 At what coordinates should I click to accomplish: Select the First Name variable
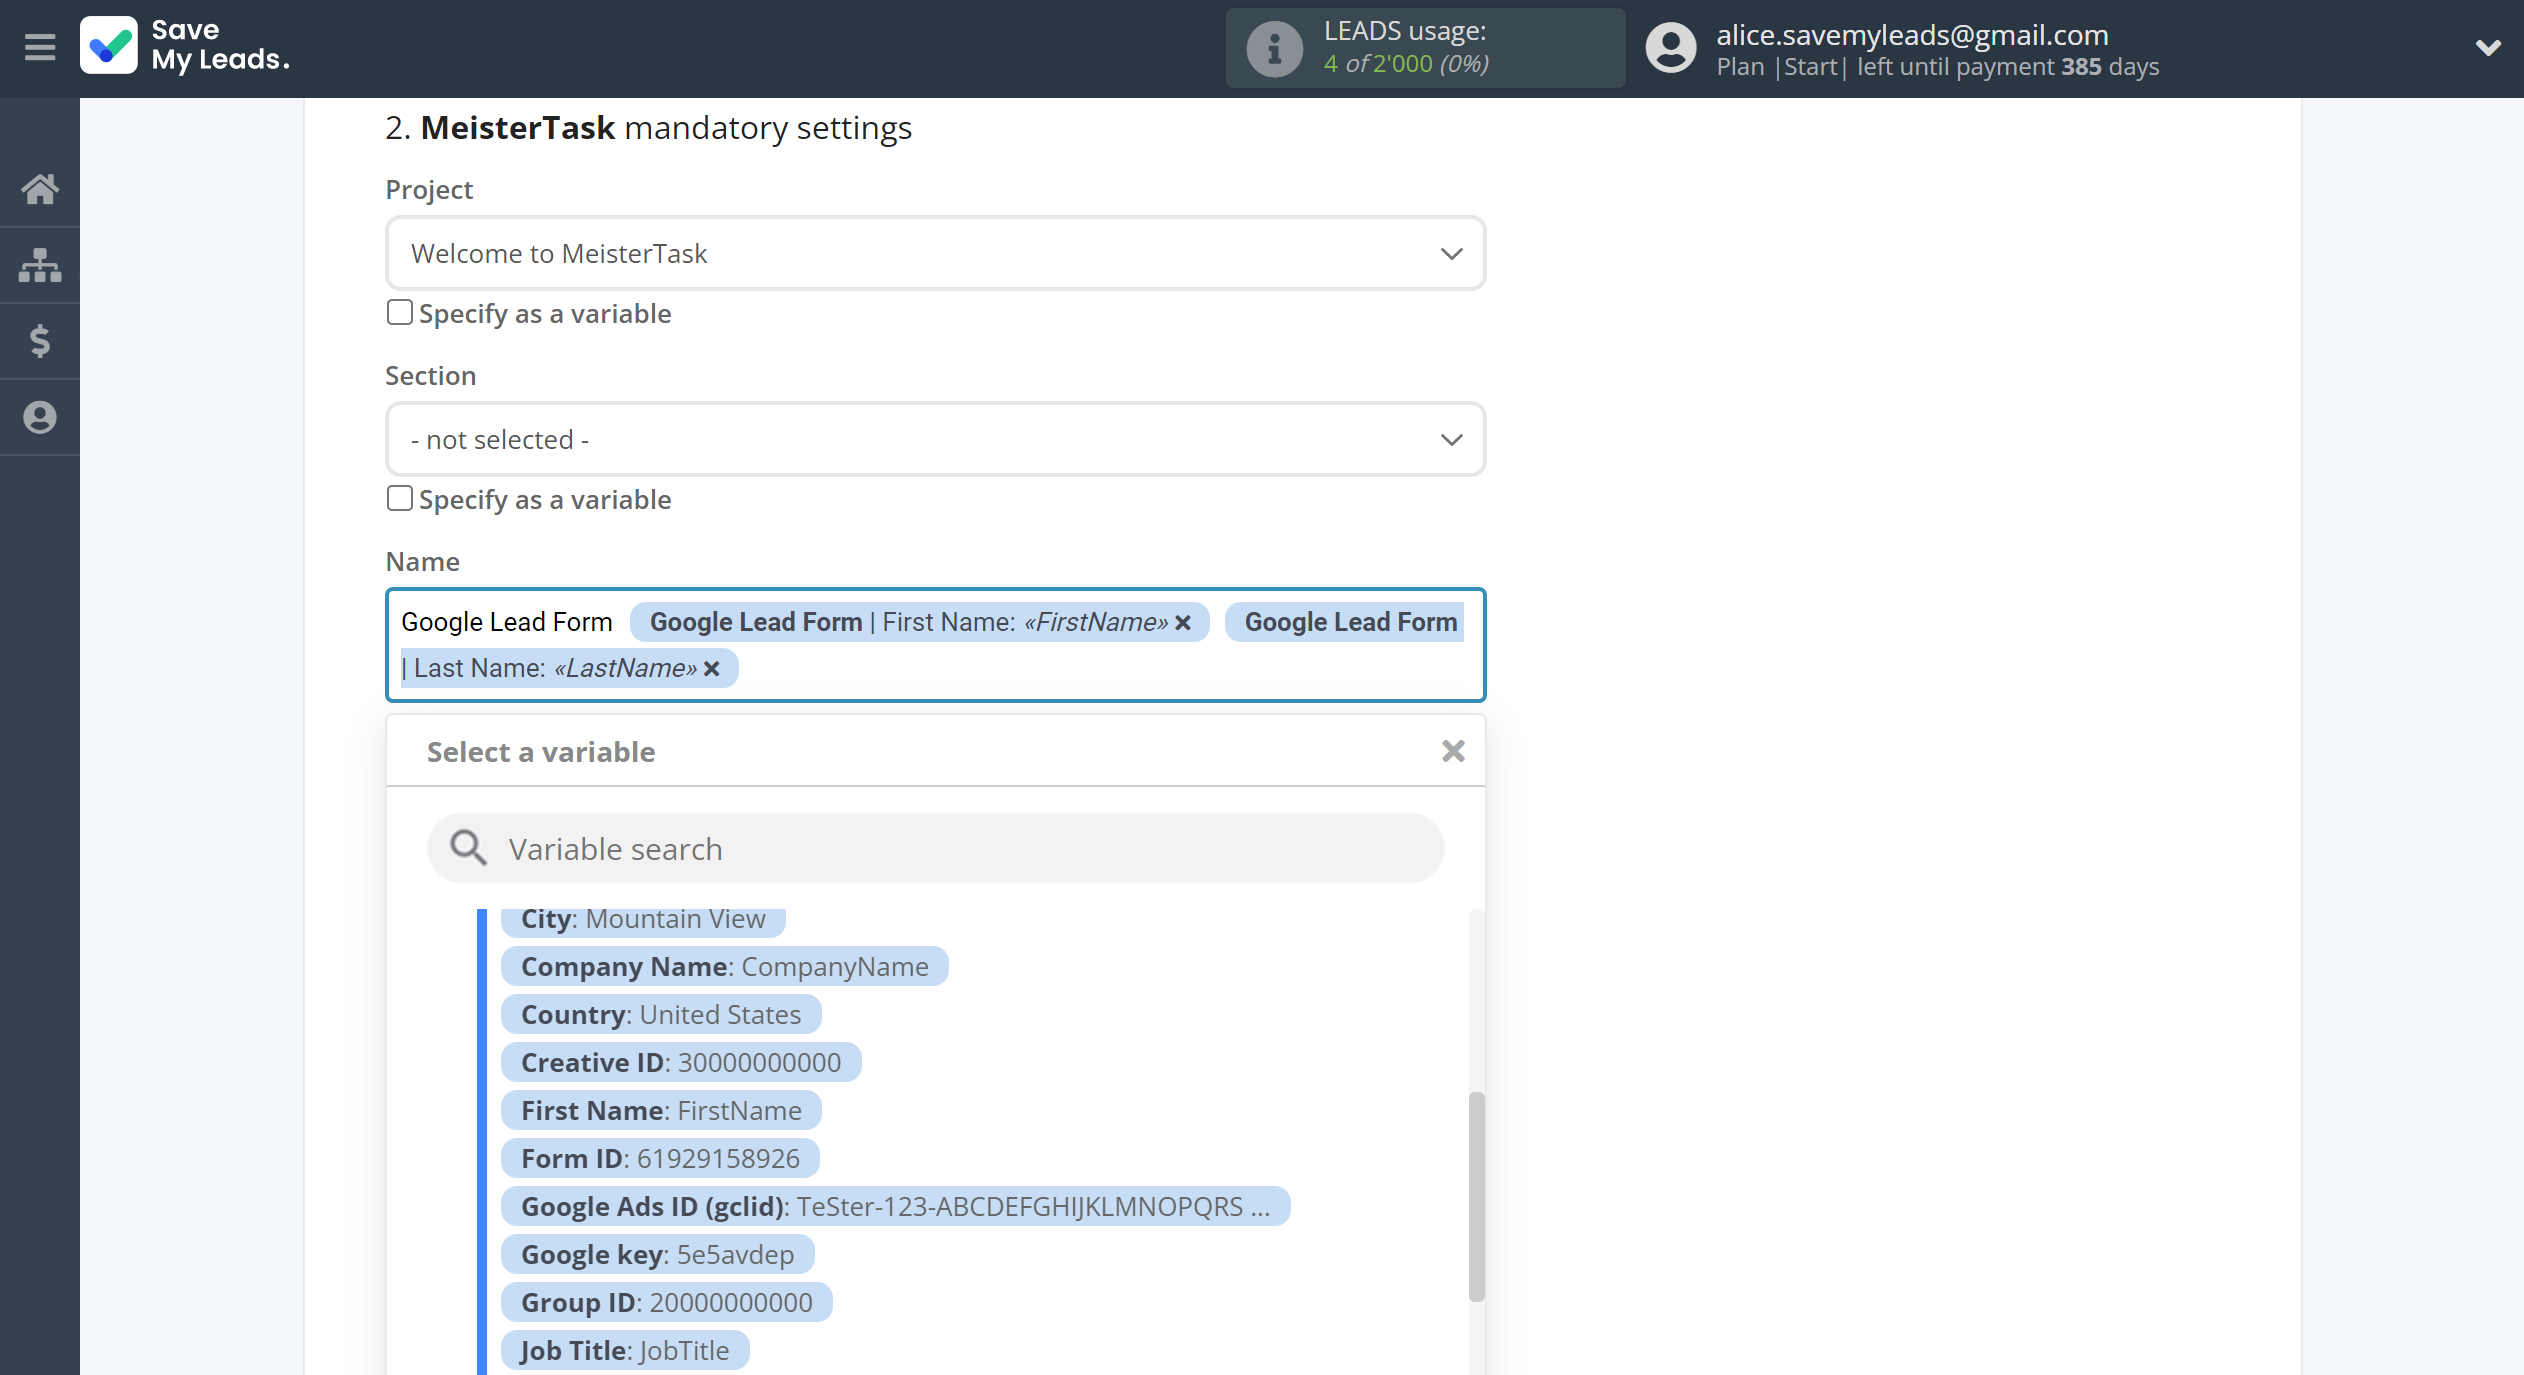[661, 1110]
